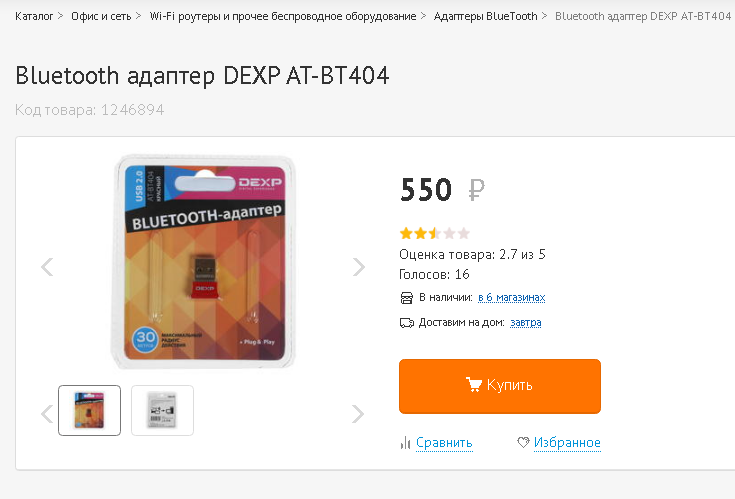This screenshot has width=735, height=499.
Task: Move thumbnail strip left with arrow
Action: [47, 414]
